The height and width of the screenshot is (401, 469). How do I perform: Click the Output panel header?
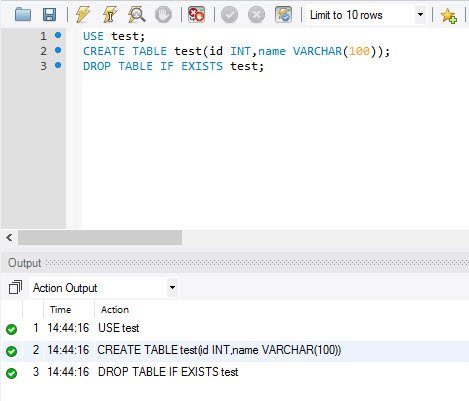pos(234,263)
